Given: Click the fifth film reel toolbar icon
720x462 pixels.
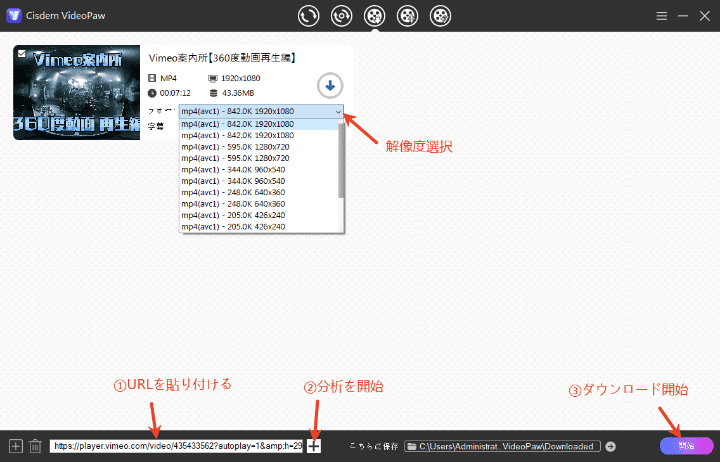Looking at the screenshot, I should tap(441, 16).
